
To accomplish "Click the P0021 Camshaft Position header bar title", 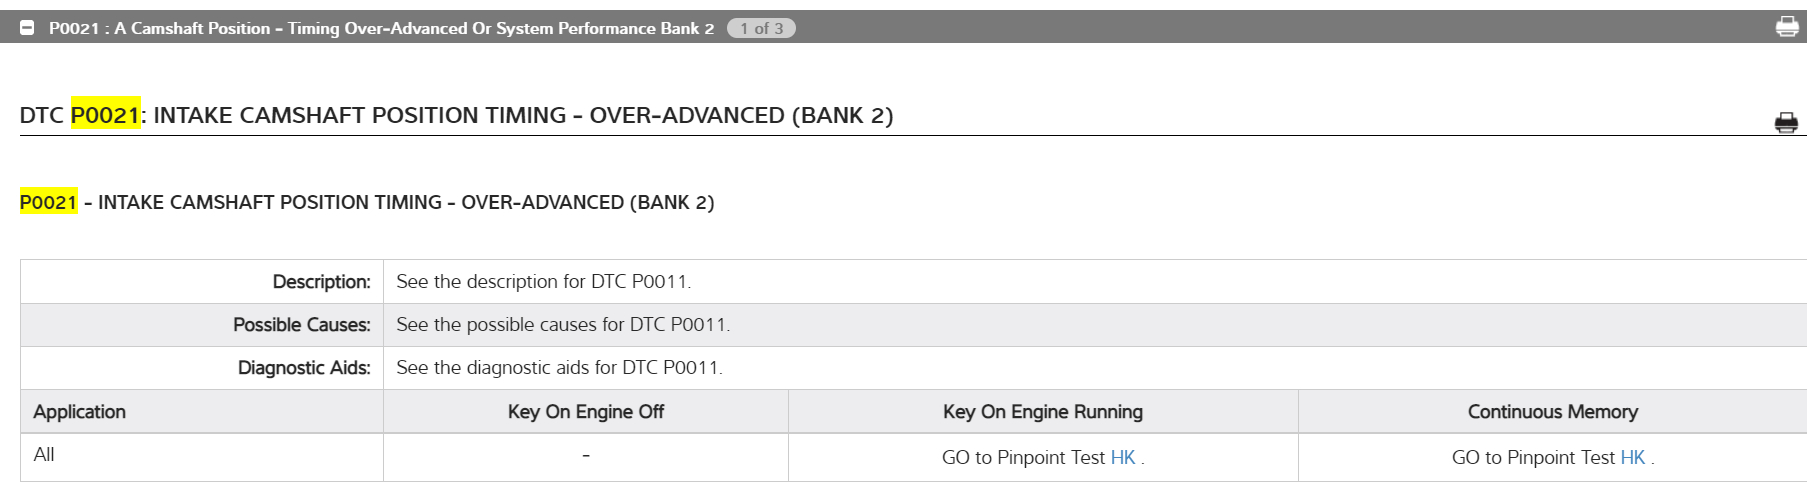I will pyautogui.click(x=381, y=28).
